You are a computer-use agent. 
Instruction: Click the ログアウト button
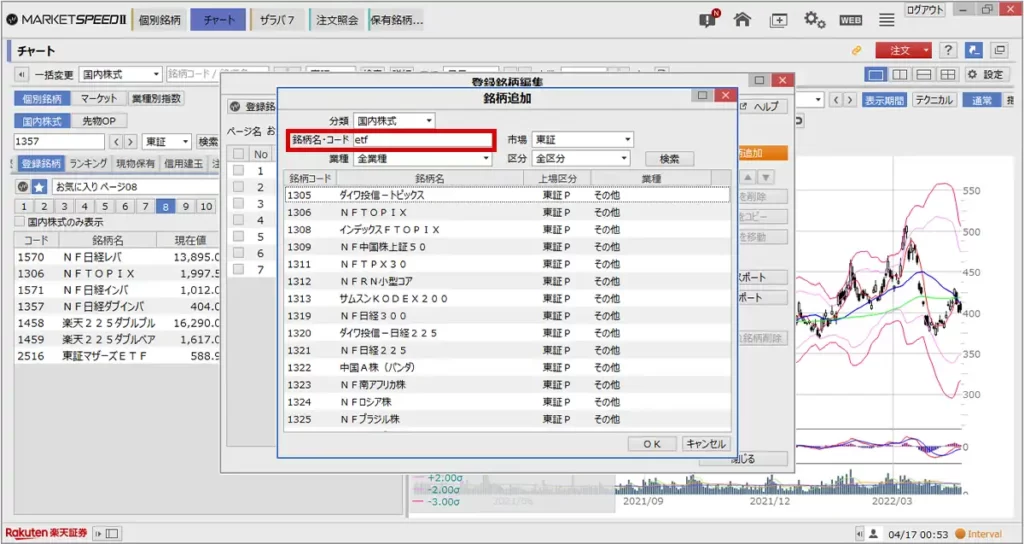(924, 10)
